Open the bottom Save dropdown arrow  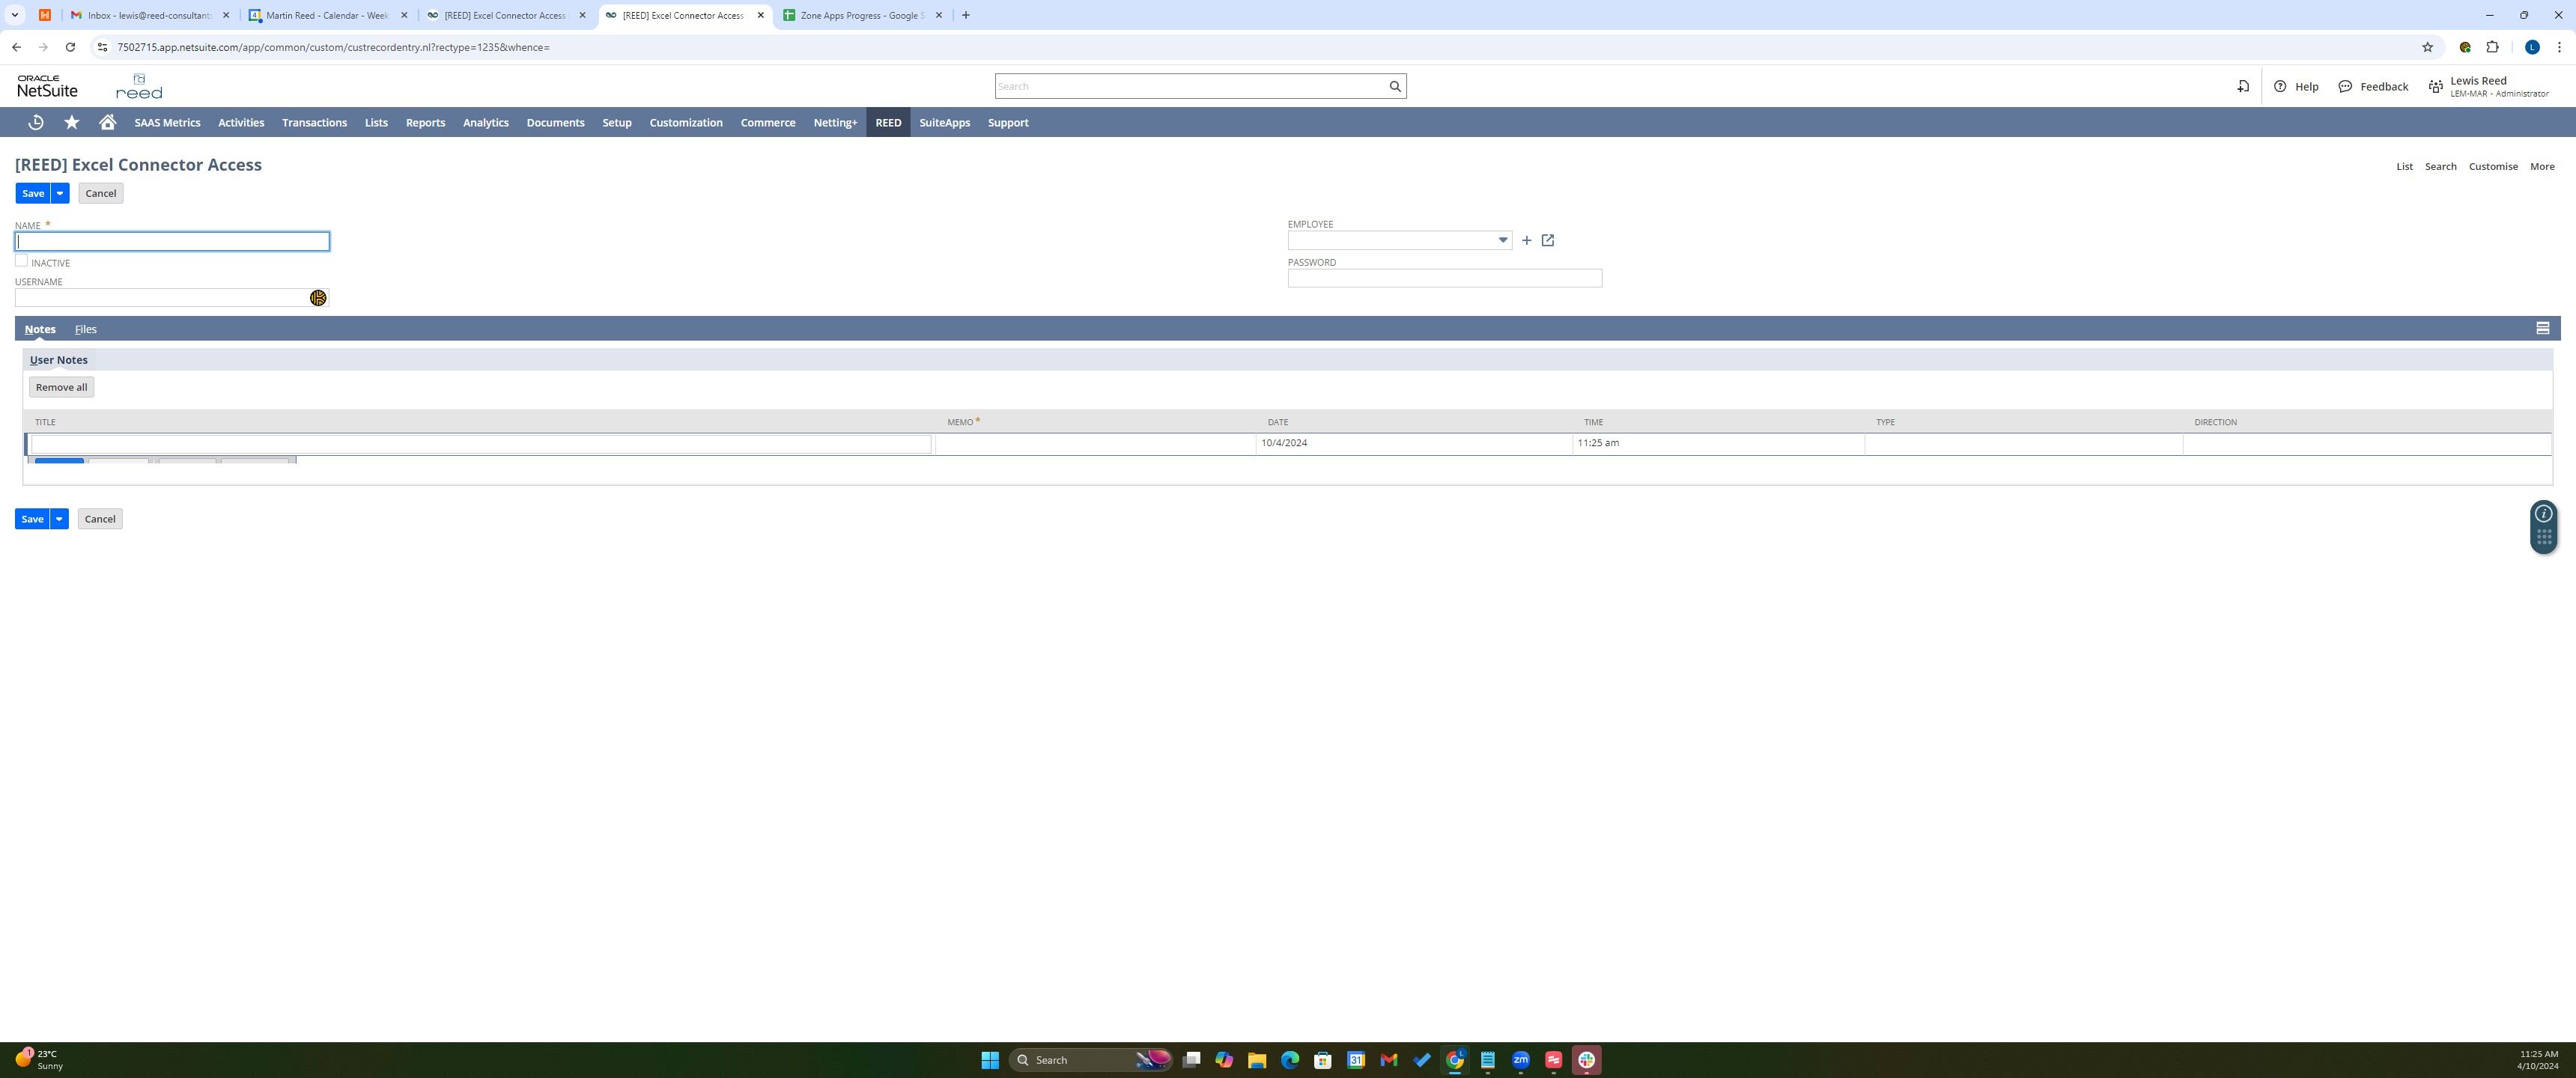pos(59,518)
